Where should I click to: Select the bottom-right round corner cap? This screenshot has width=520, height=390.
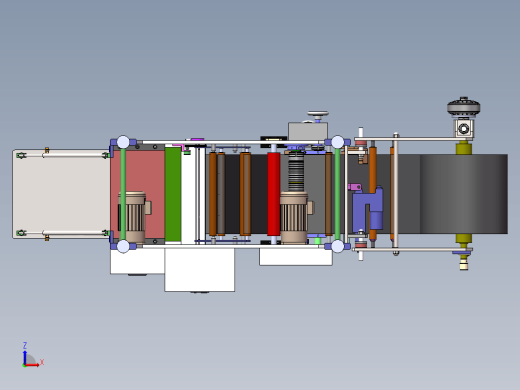click(x=338, y=246)
